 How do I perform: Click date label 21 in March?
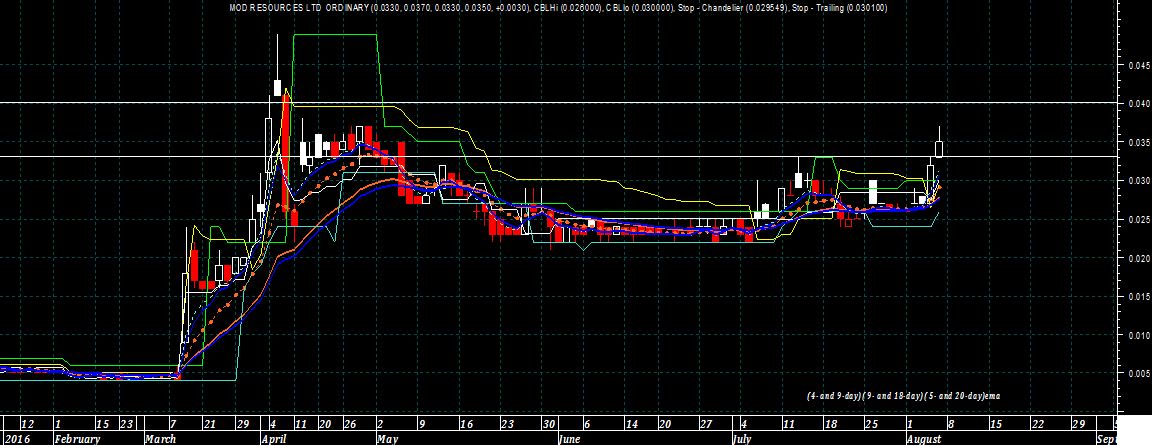(210, 424)
